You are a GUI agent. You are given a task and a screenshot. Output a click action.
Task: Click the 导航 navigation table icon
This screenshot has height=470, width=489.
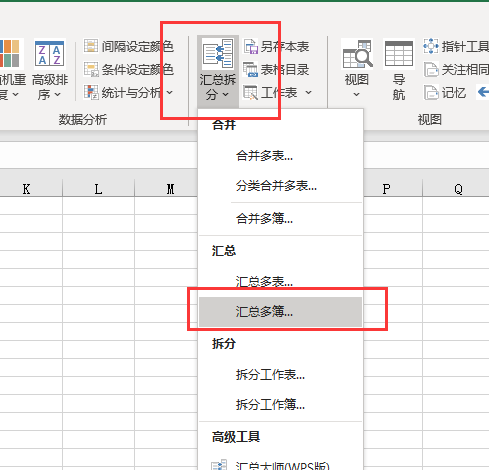pyautogui.click(x=399, y=54)
